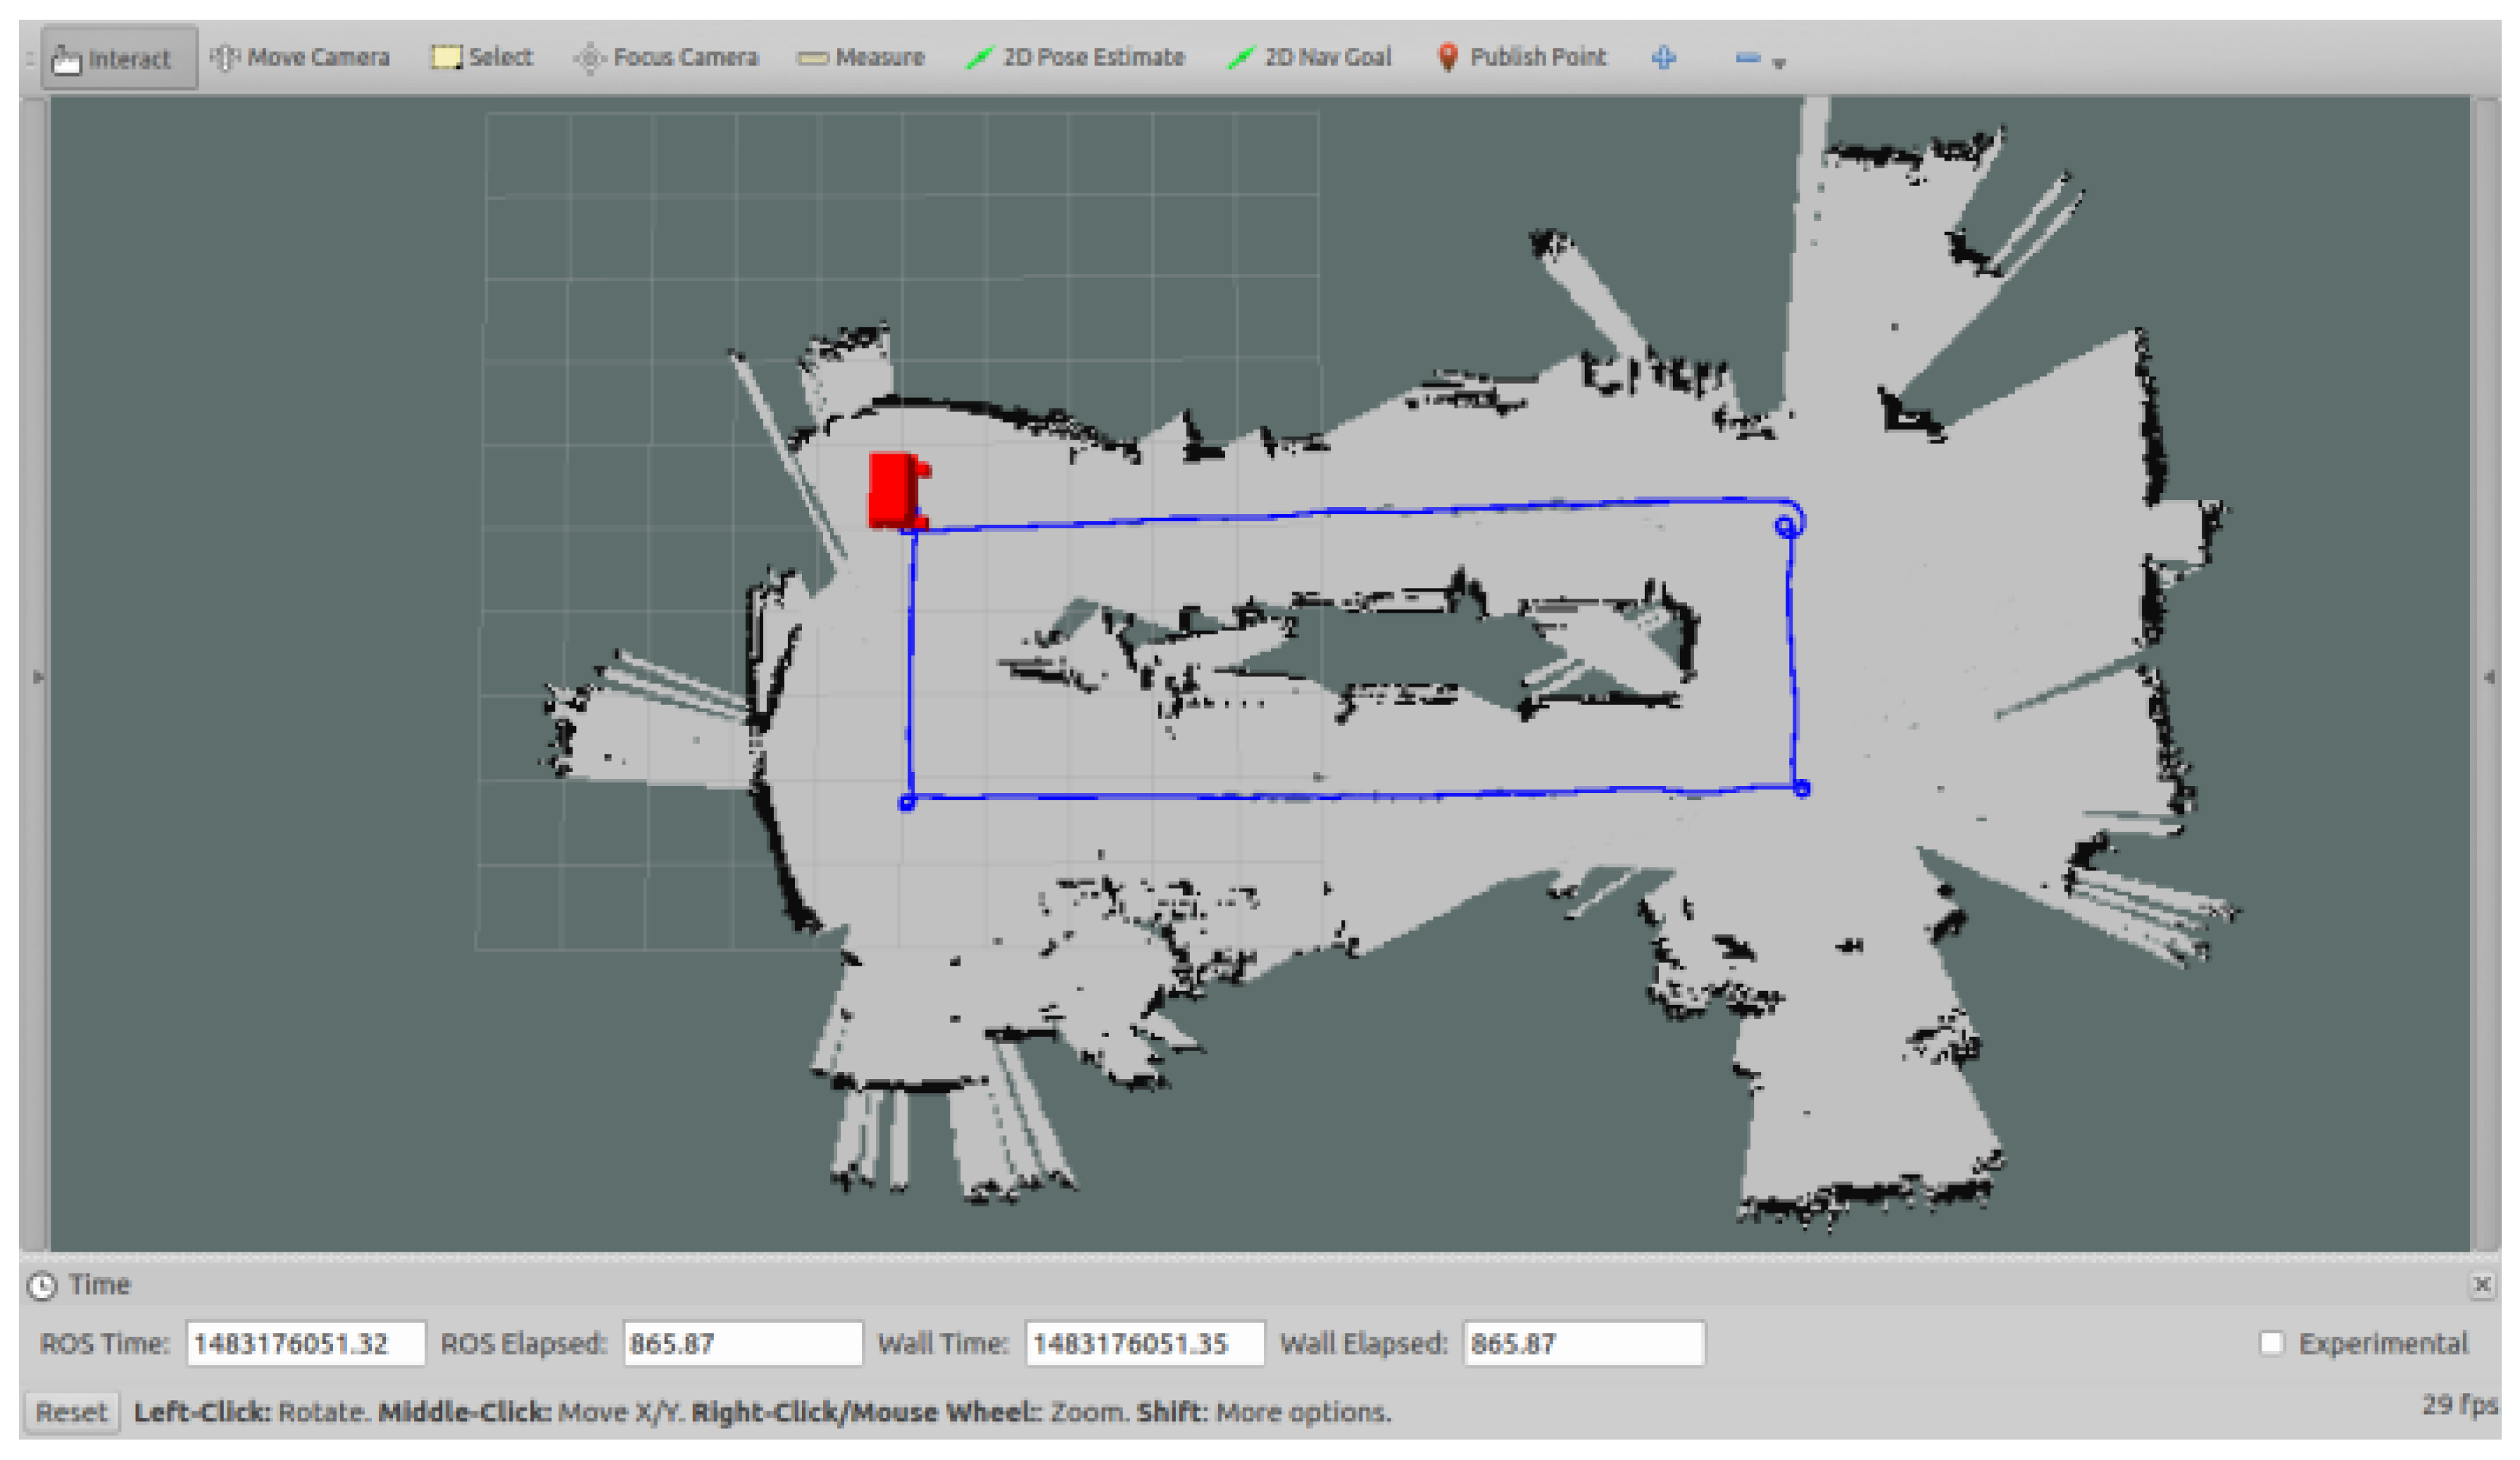Click the blue plus add-tool icon
This screenshot has width=2520, height=1460.
1664,58
